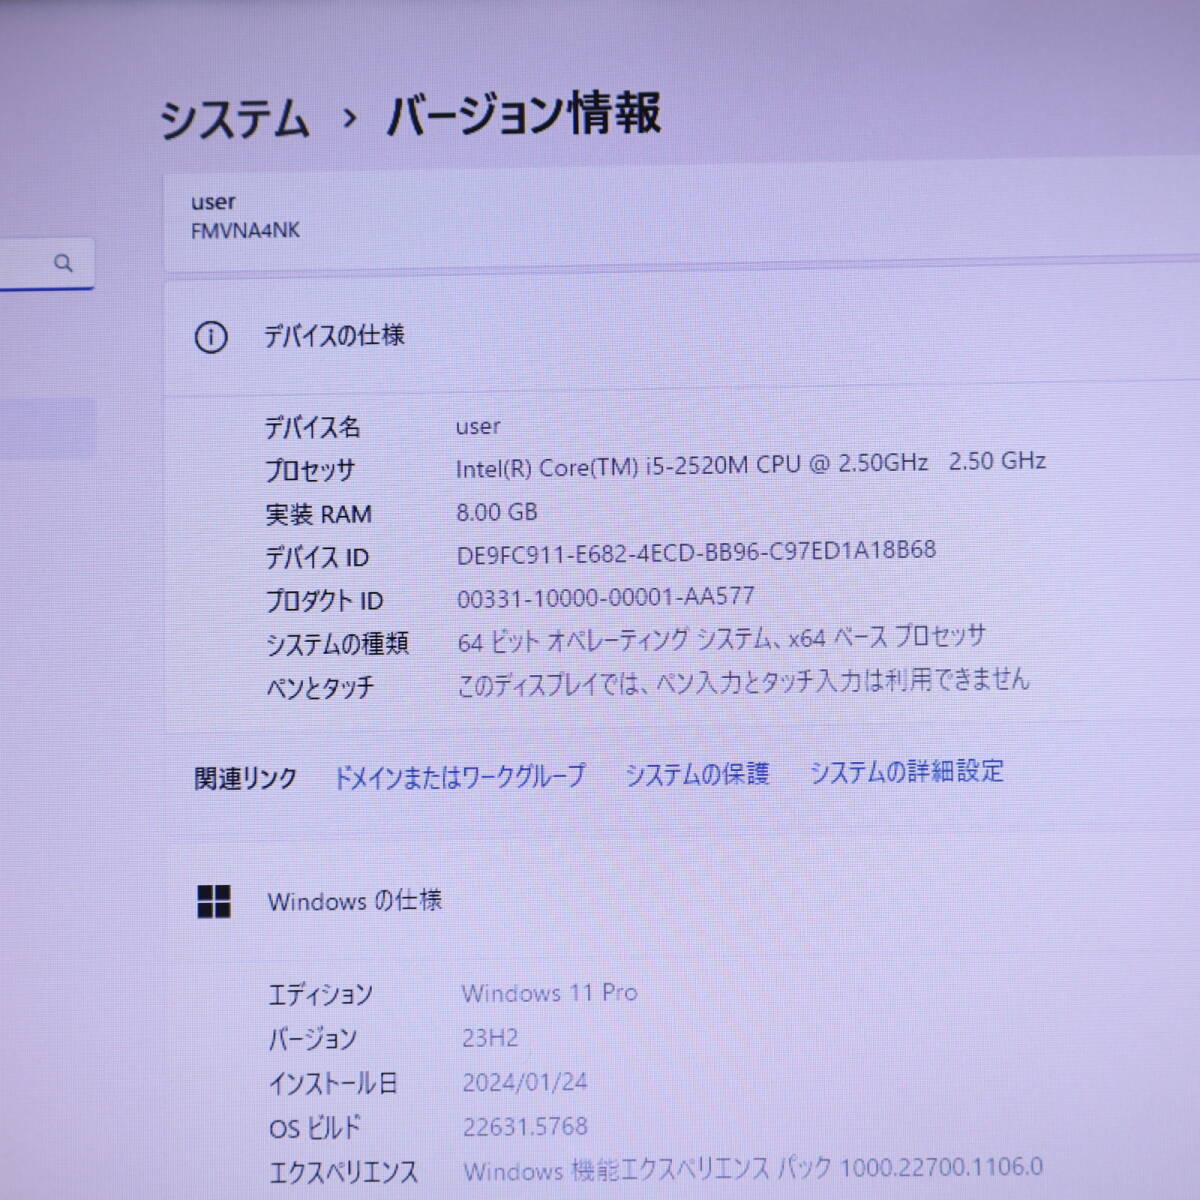Open システムの詳細設定 link
This screenshot has width=1200, height=1200.
(906, 771)
